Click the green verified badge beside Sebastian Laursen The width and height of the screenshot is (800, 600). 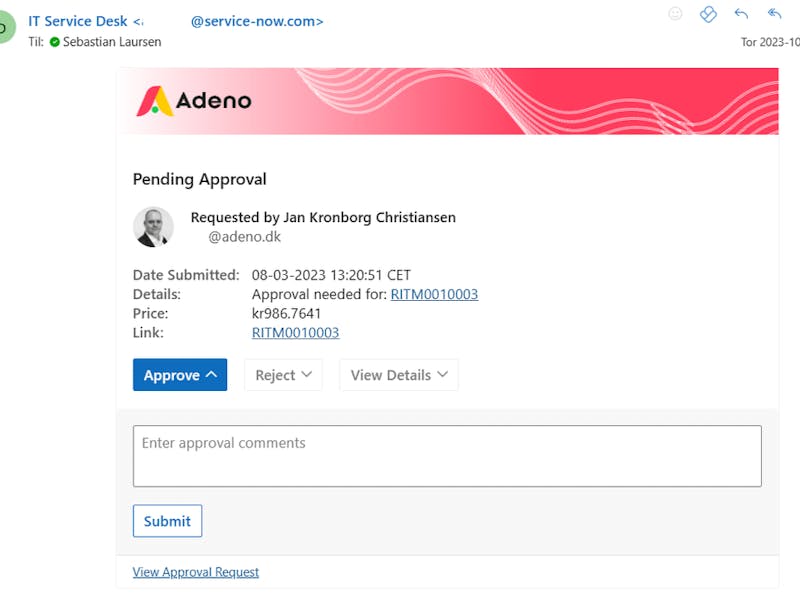[52, 42]
